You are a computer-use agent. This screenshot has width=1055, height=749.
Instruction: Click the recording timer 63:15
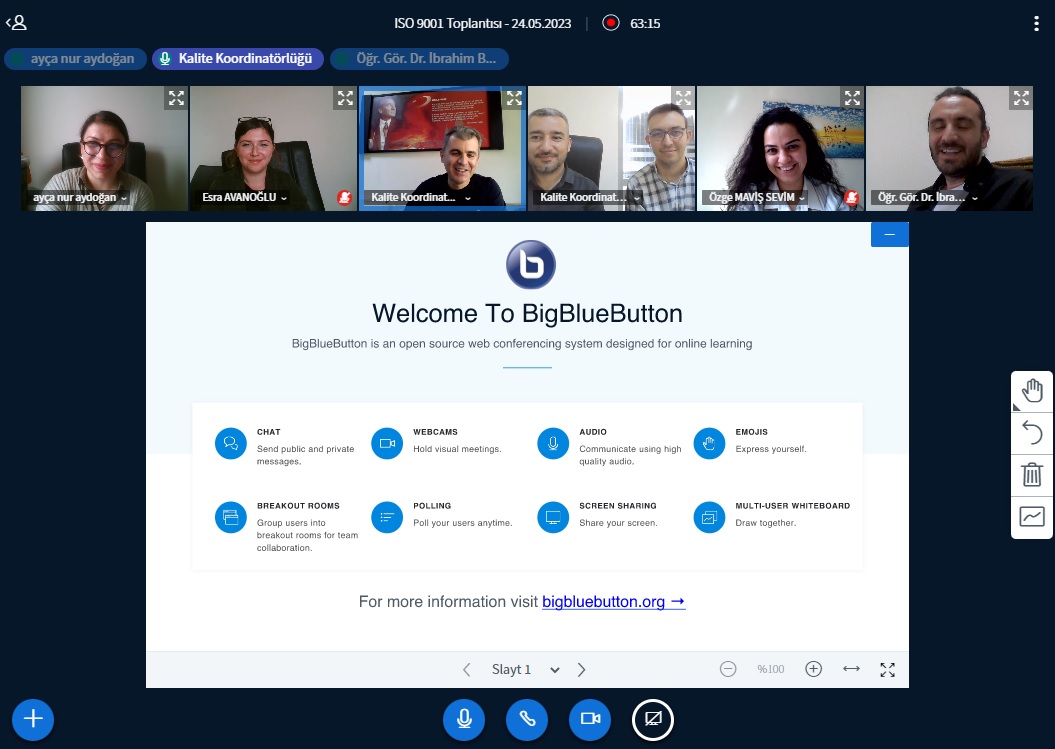[x=645, y=24]
